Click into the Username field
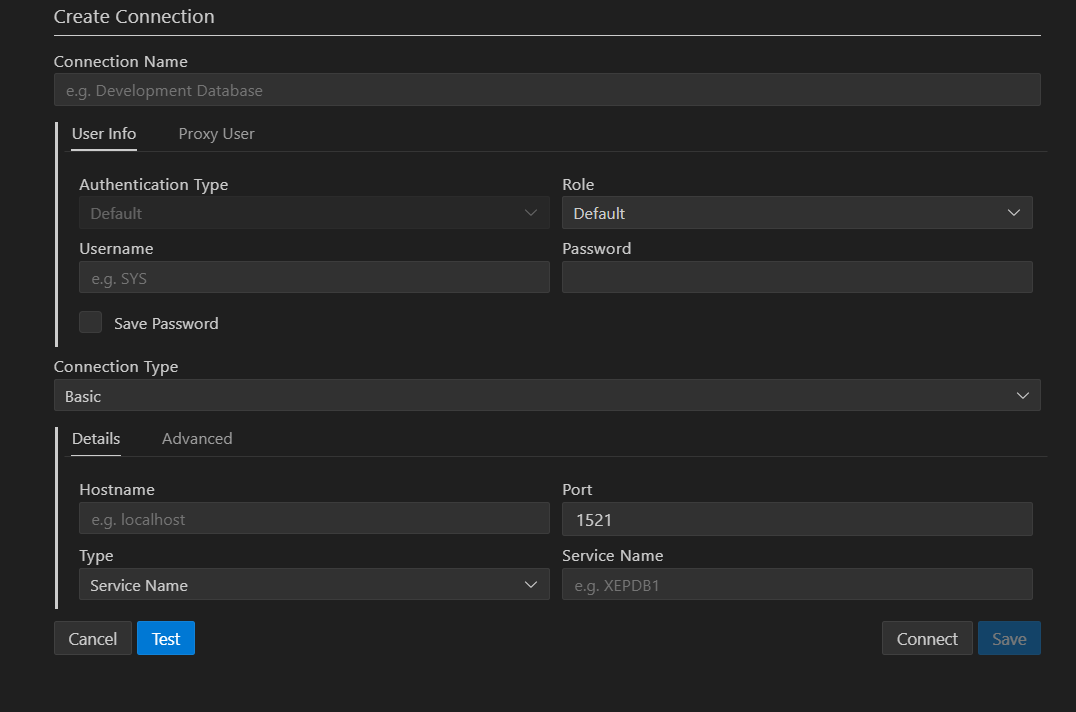 (314, 278)
